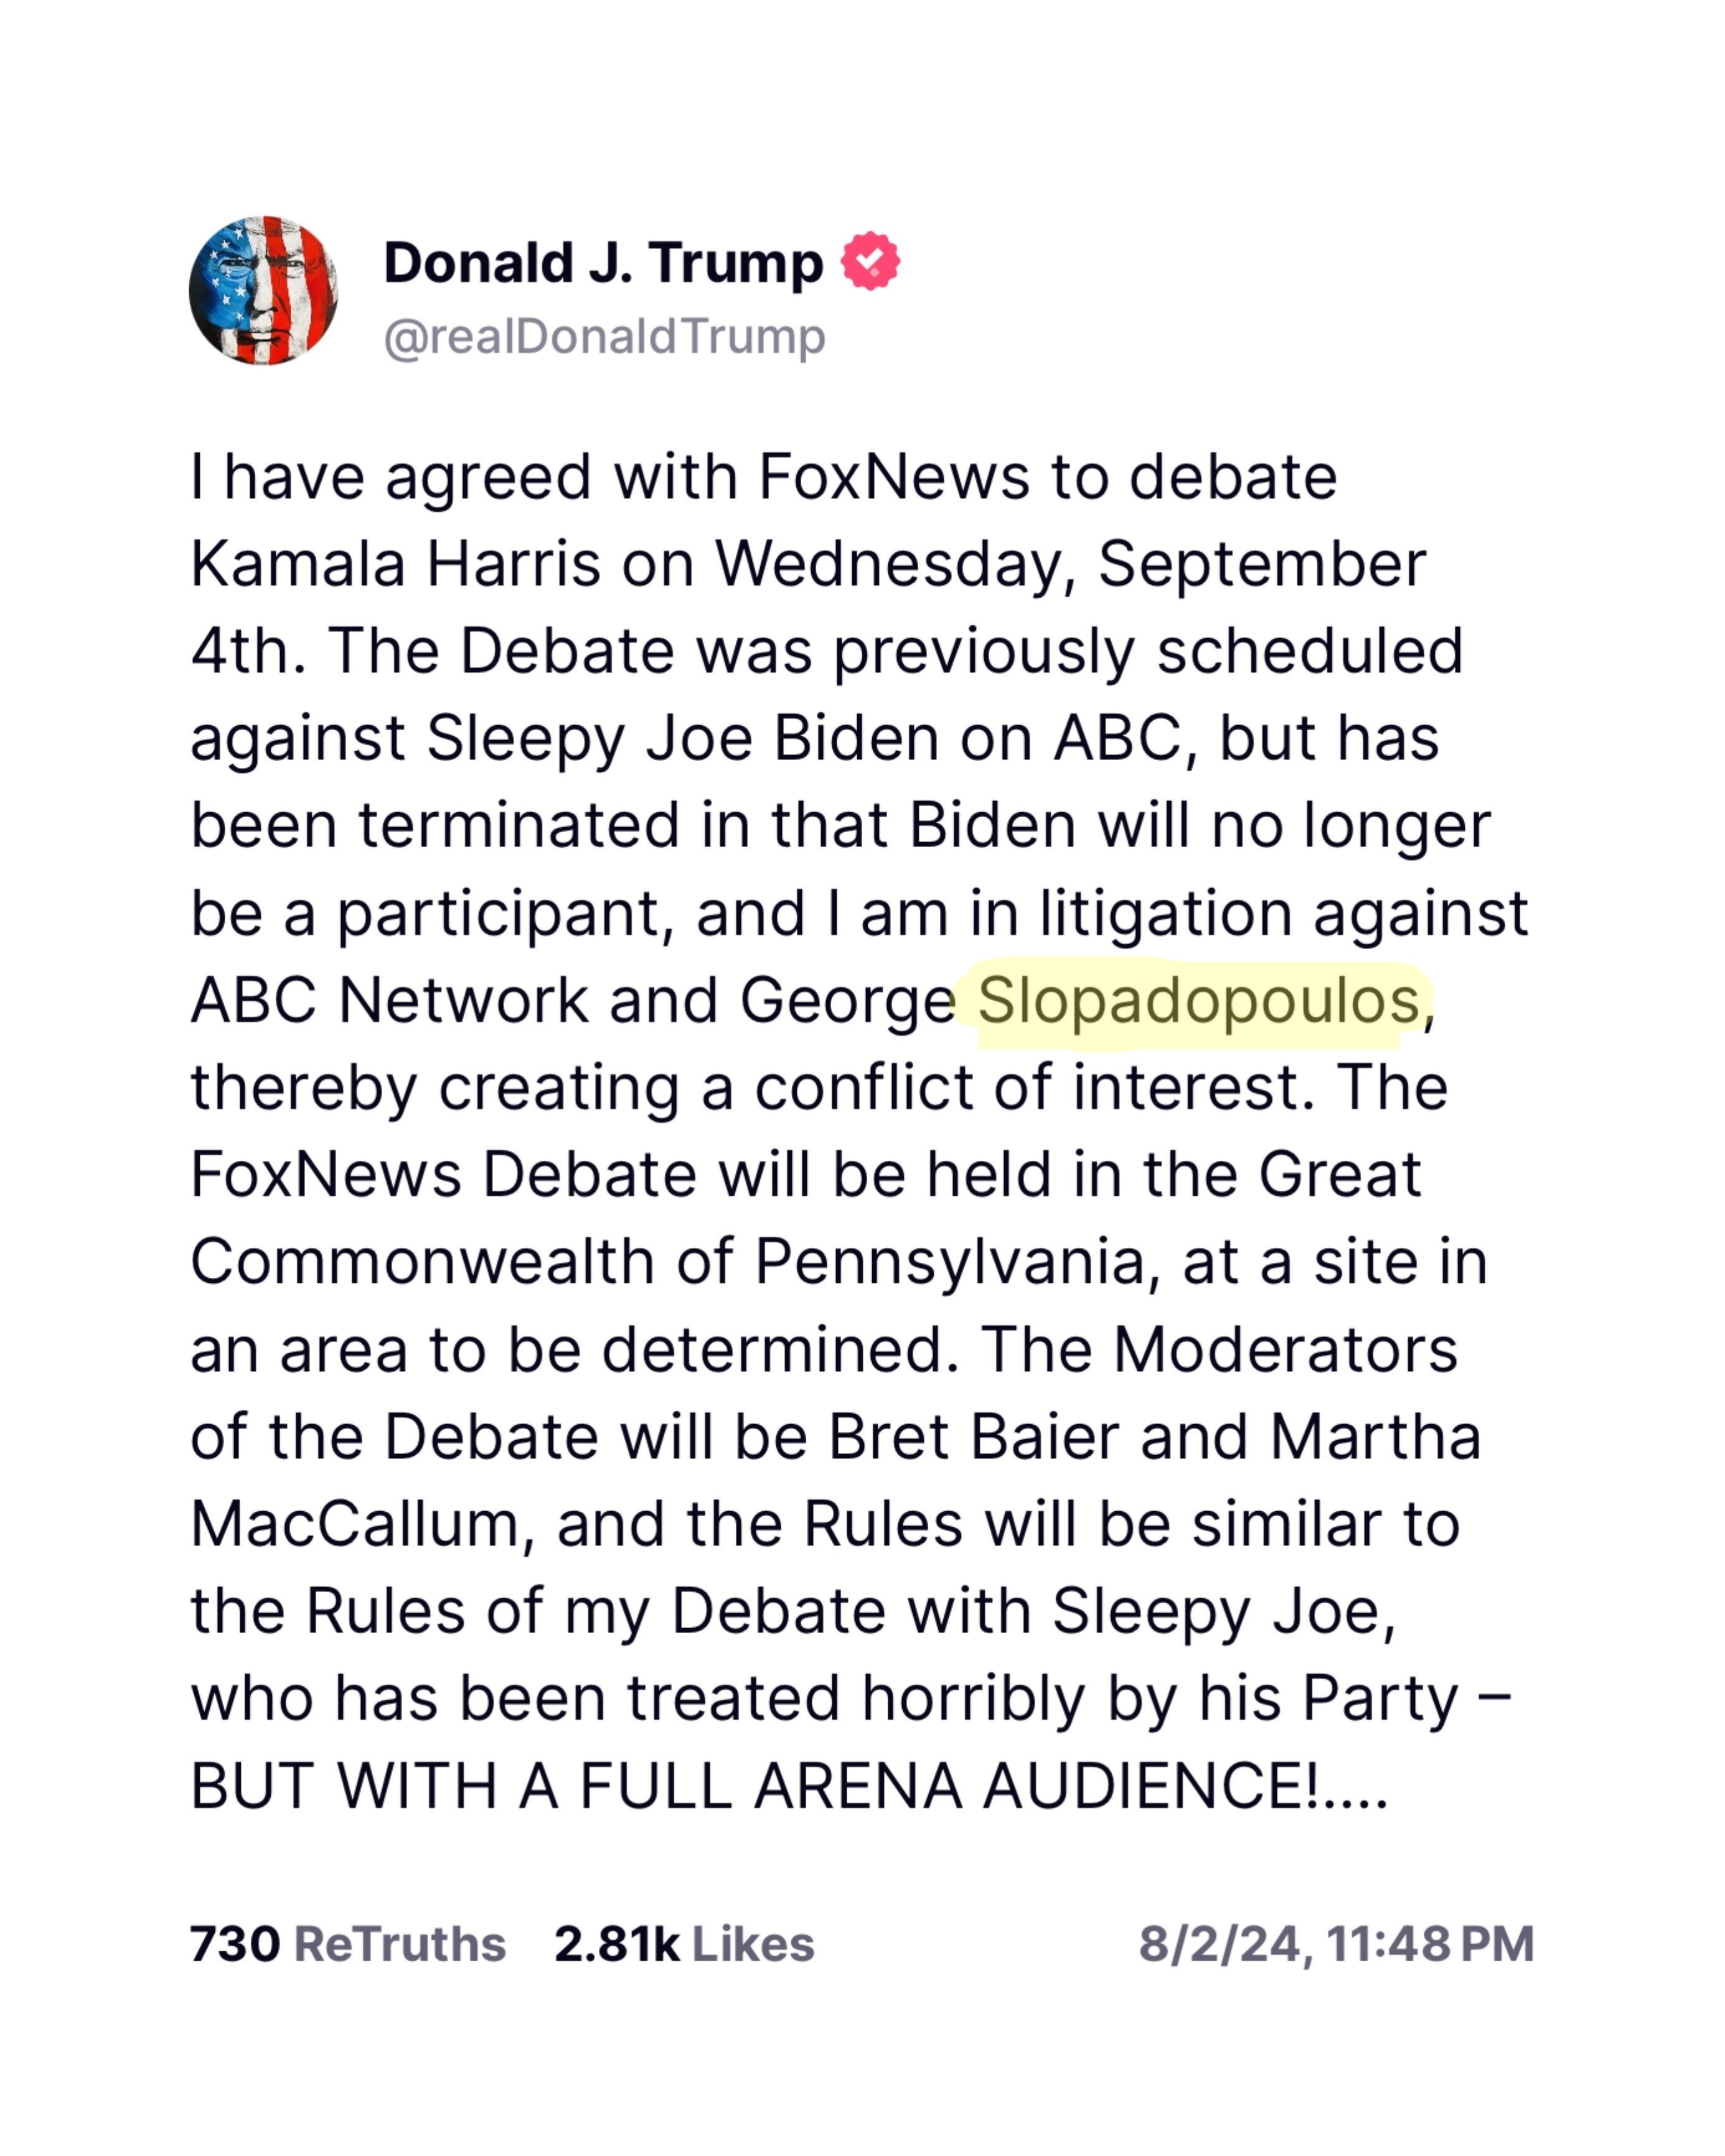Click the name MacCallum in the post
Viewport: 1725px width, 2156px height.
click(x=355, y=1524)
